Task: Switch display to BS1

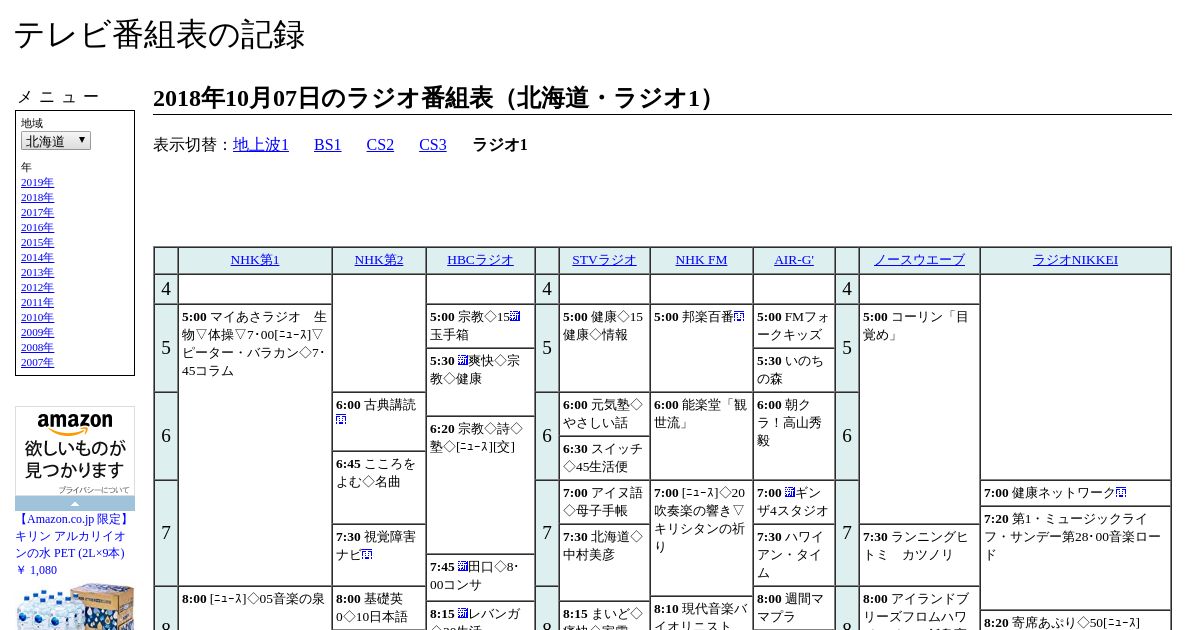Action: (328, 145)
